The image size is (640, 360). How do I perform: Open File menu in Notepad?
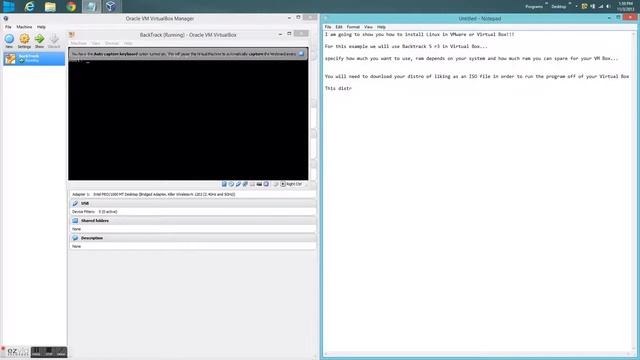coord(328,27)
